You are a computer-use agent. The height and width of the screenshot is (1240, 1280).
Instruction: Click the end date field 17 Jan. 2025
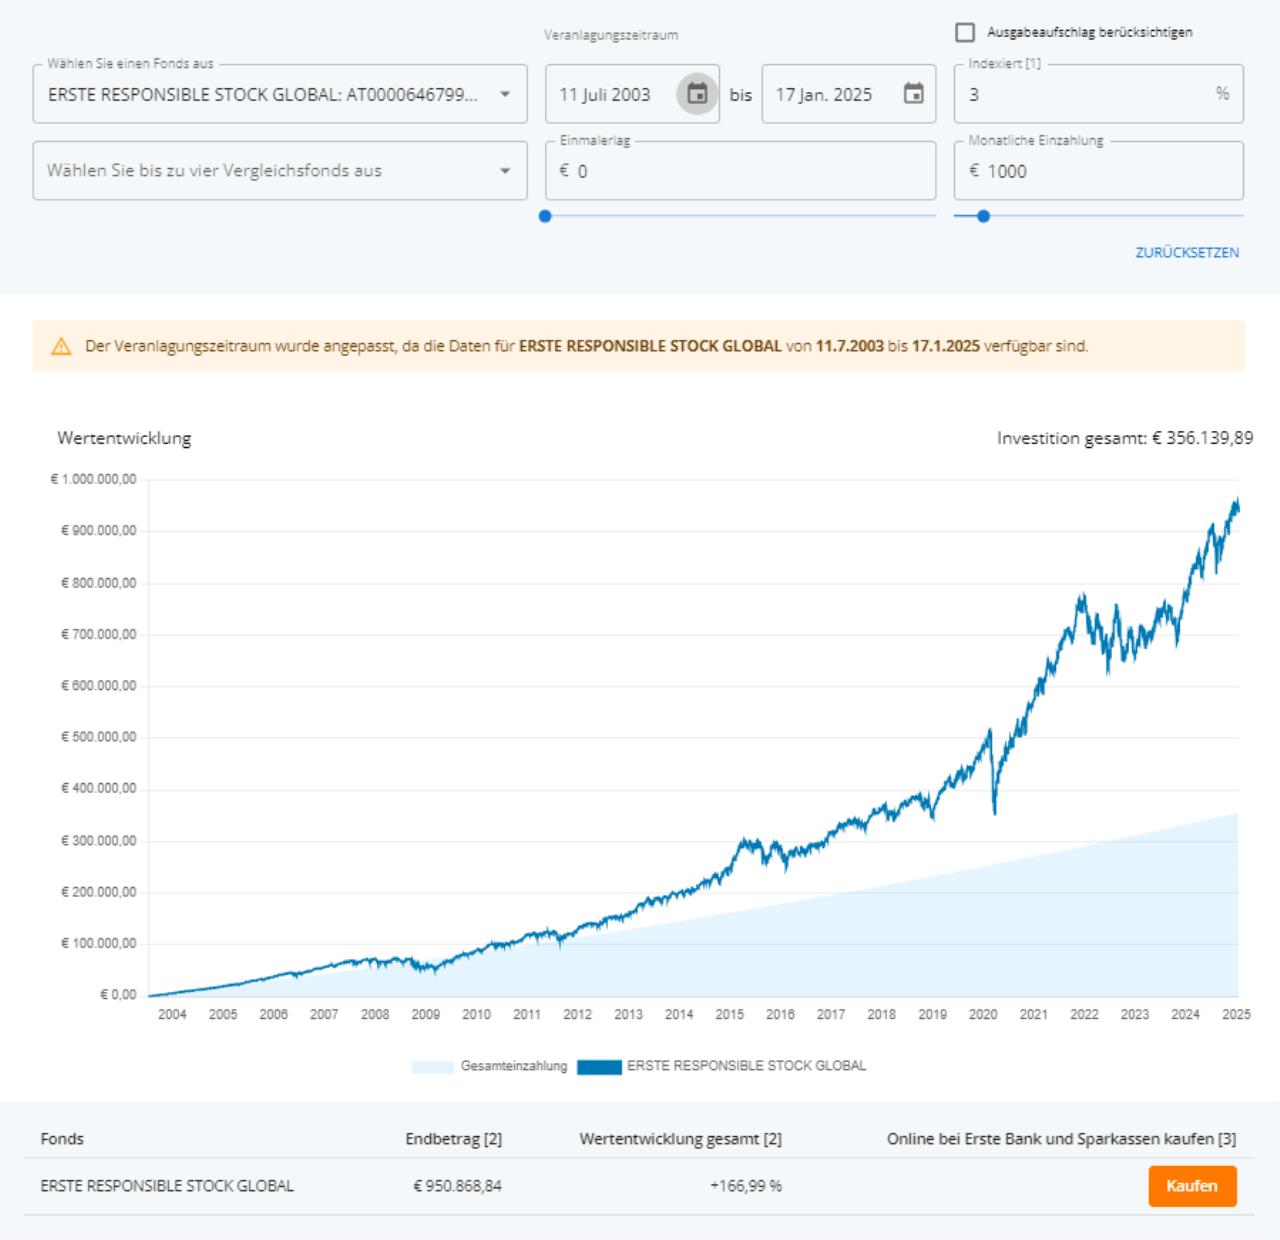click(827, 95)
